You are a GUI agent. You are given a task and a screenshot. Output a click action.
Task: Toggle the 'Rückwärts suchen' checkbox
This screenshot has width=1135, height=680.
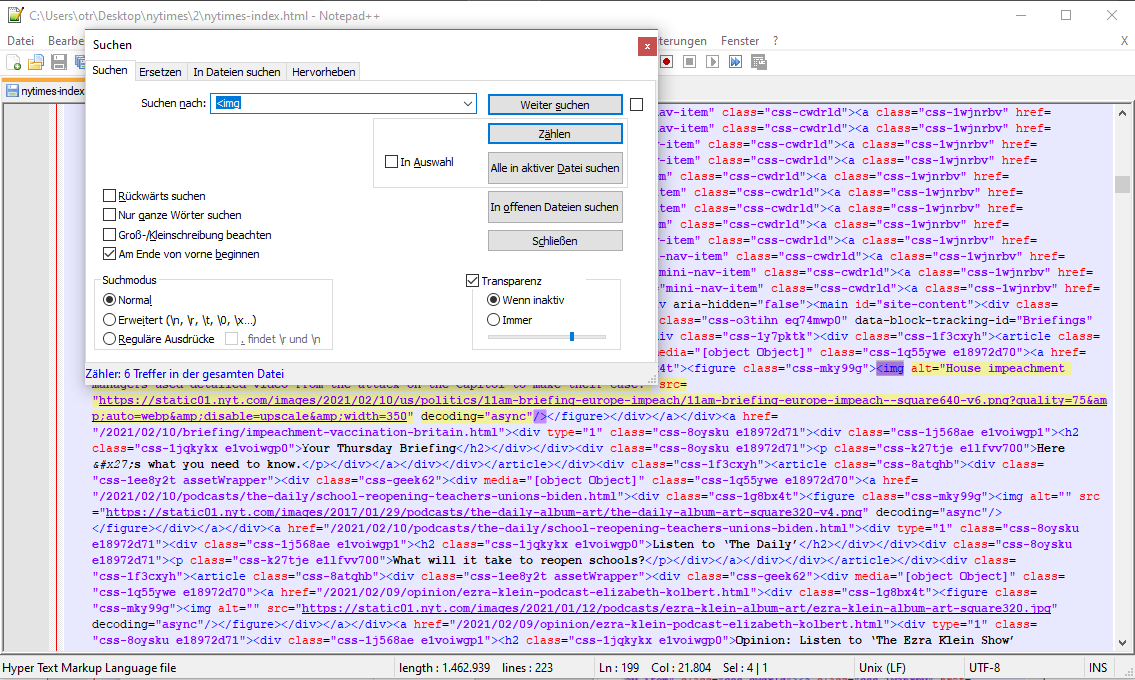pos(109,196)
